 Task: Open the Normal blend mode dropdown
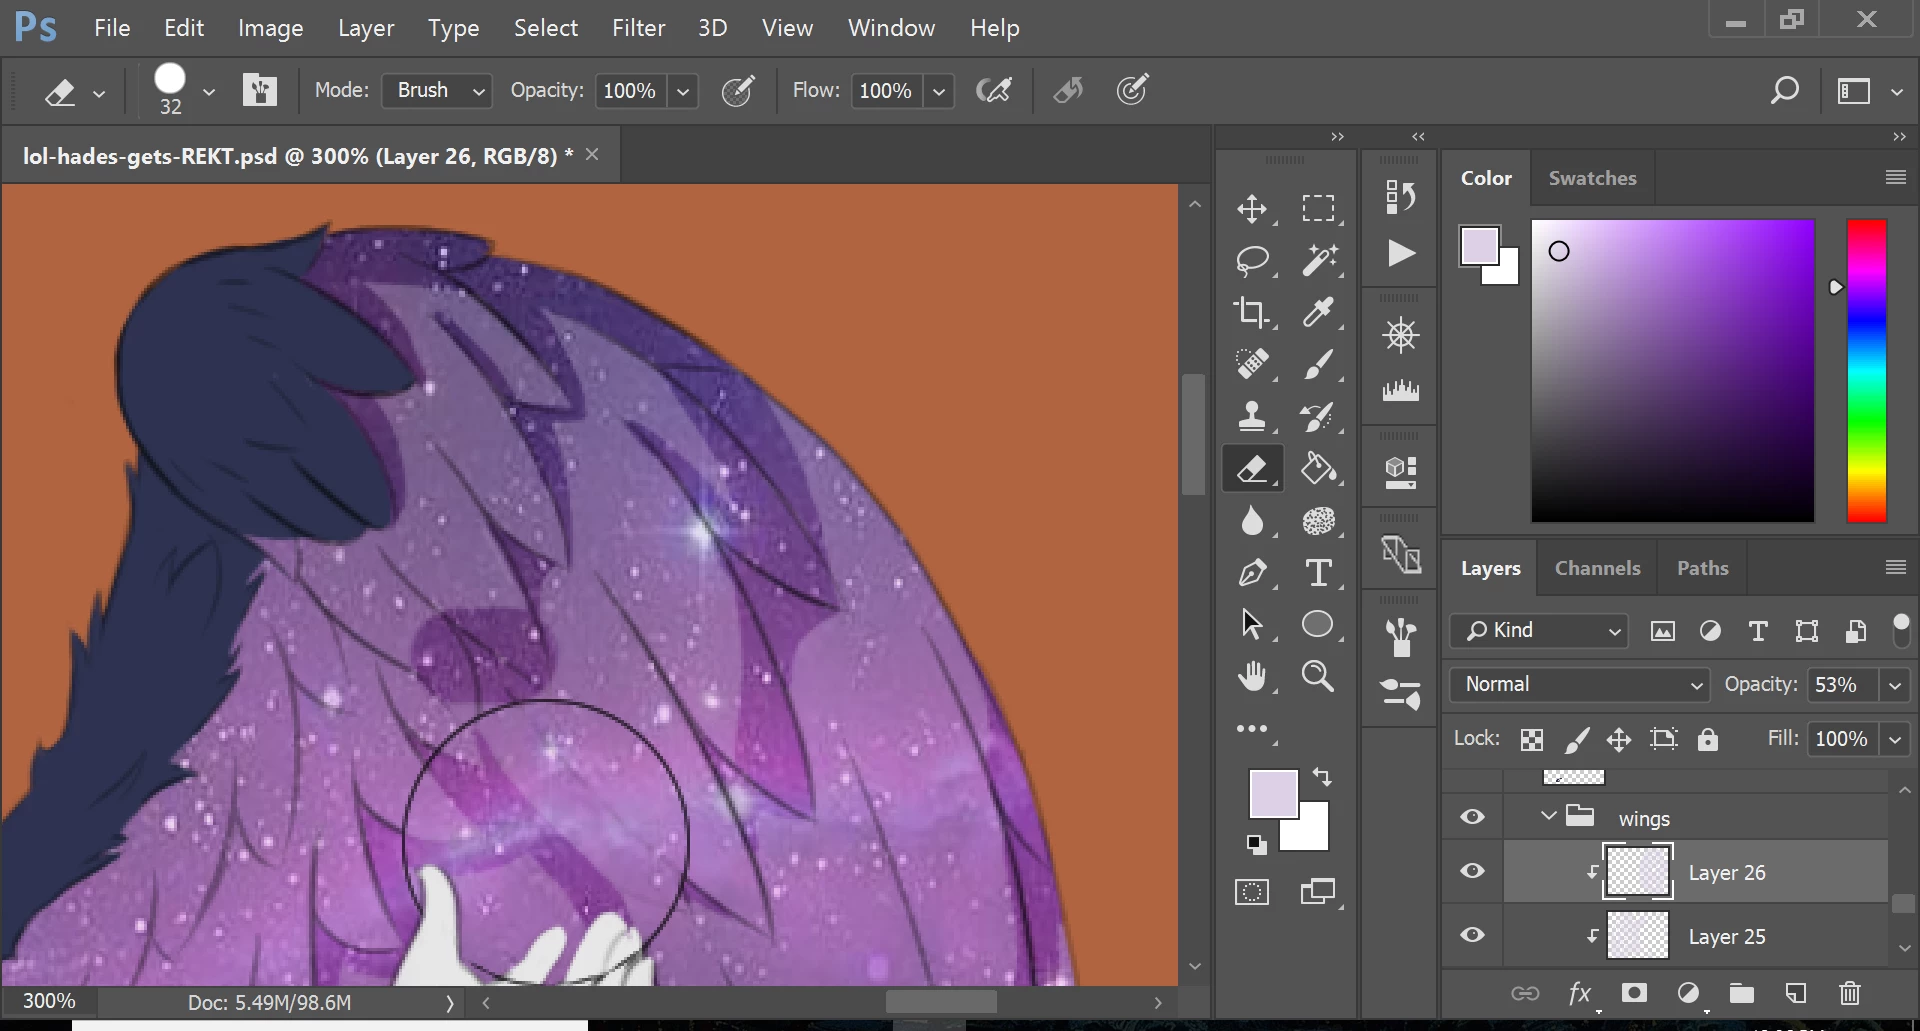(1580, 684)
